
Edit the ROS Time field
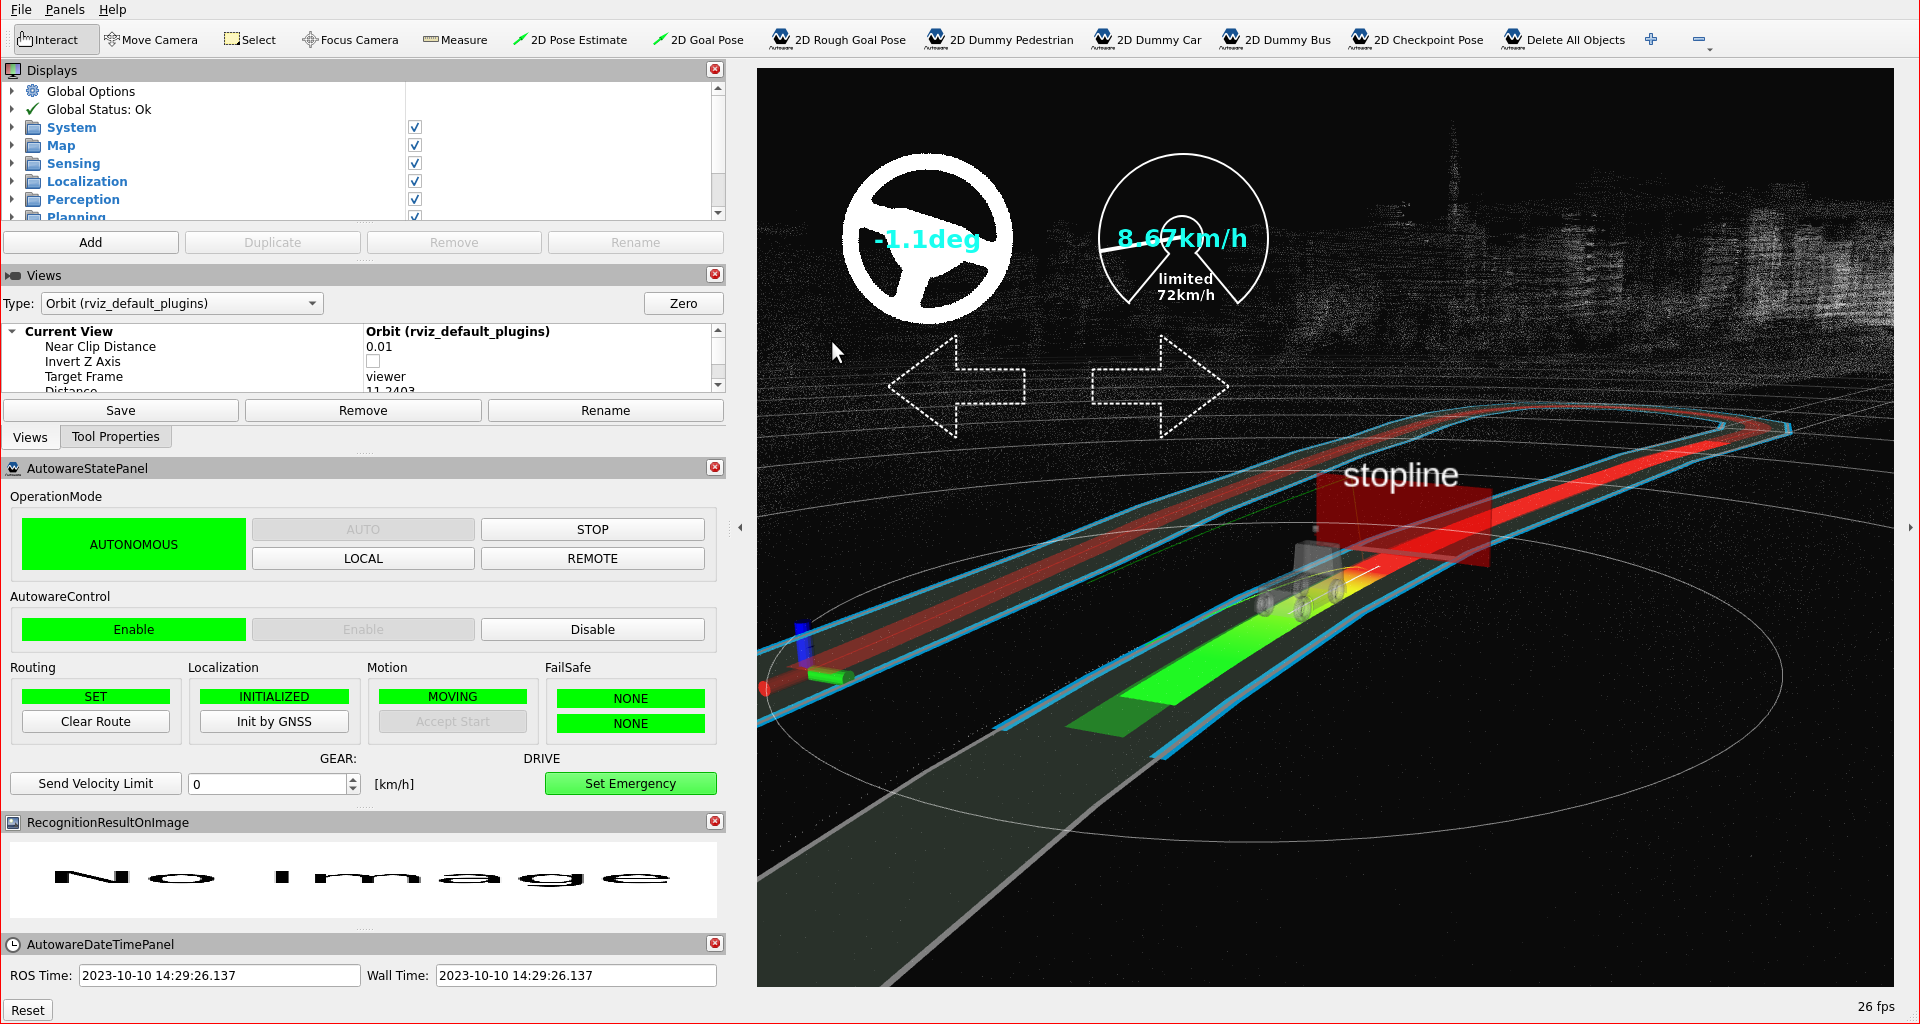point(219,975)
